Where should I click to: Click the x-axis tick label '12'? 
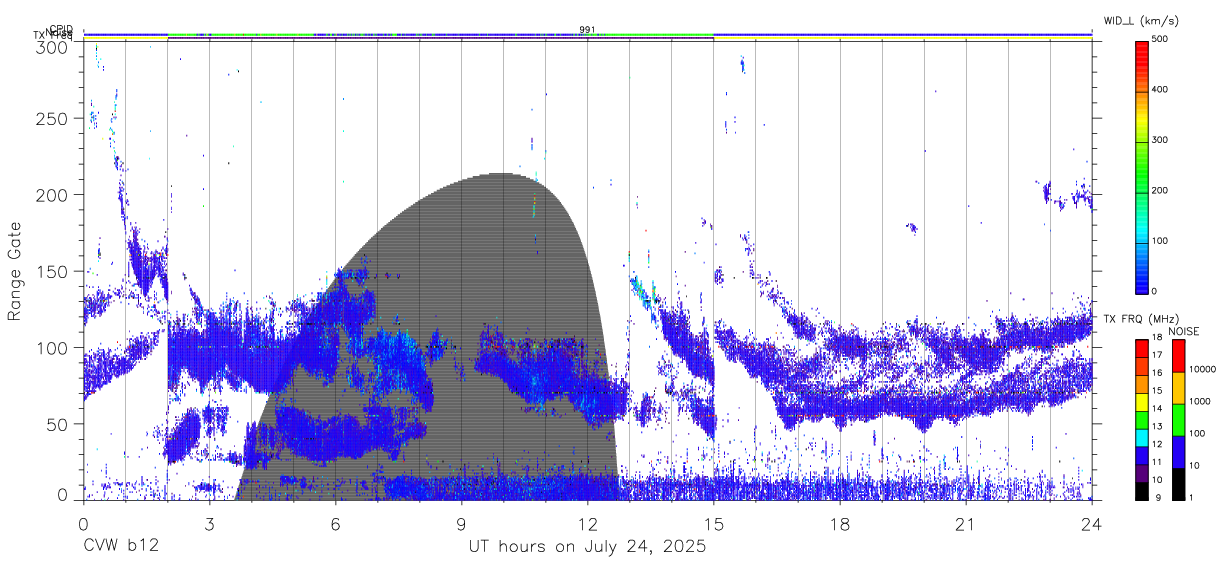587,524
